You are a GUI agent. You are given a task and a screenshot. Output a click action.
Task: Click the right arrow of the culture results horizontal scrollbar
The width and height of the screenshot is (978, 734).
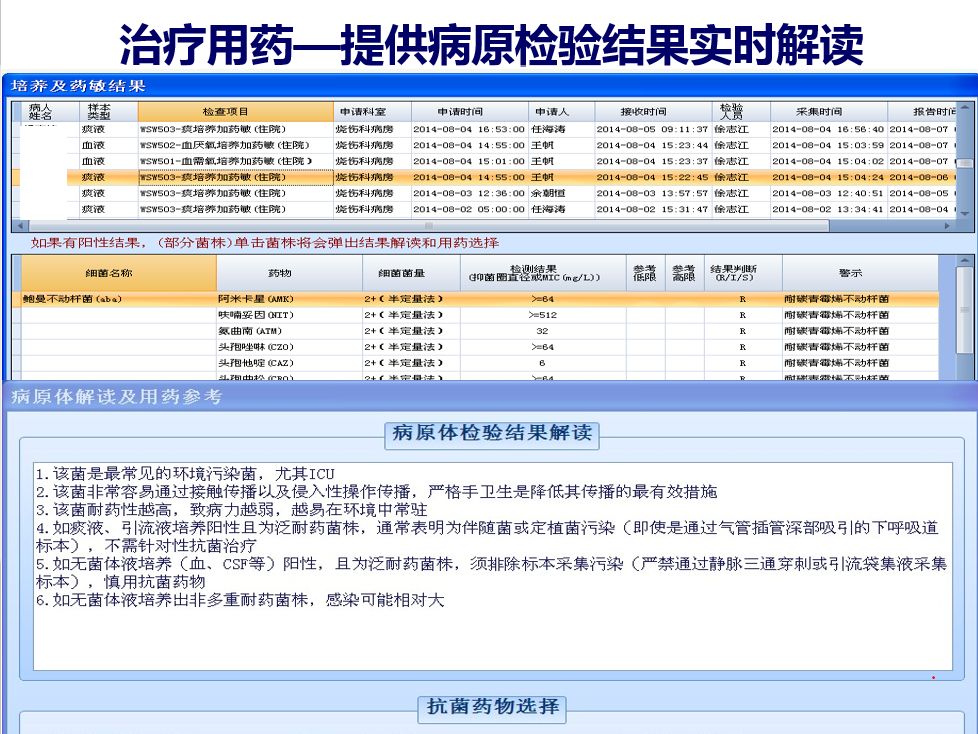(x=948, y=226)
